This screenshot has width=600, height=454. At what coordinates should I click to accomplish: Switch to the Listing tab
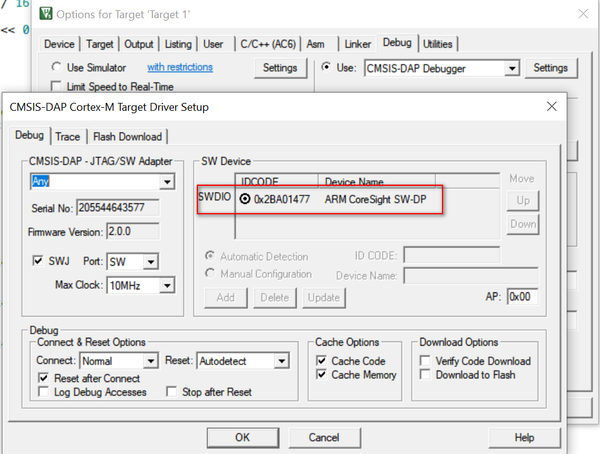click(178, 44)
